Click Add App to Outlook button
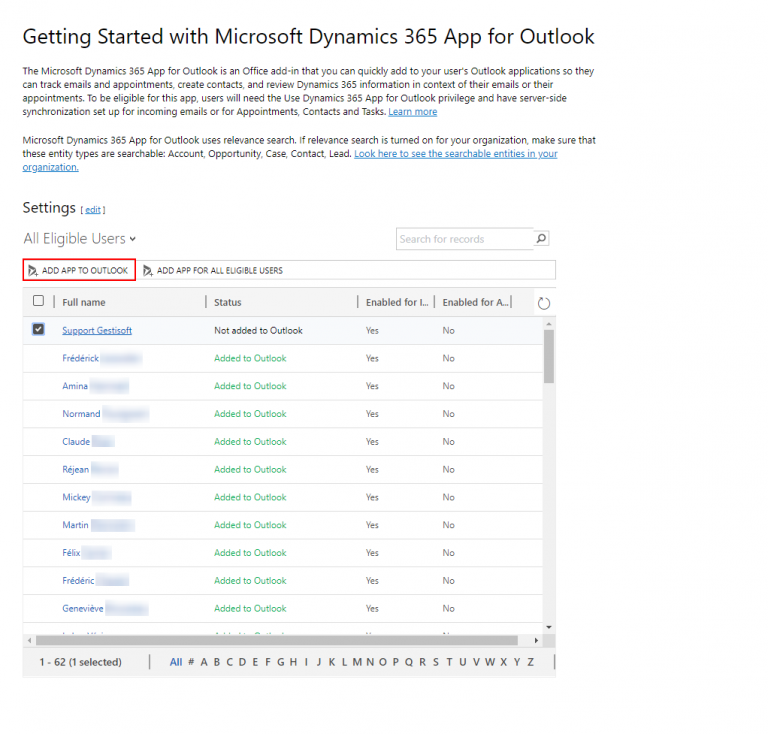 point(79,270)
